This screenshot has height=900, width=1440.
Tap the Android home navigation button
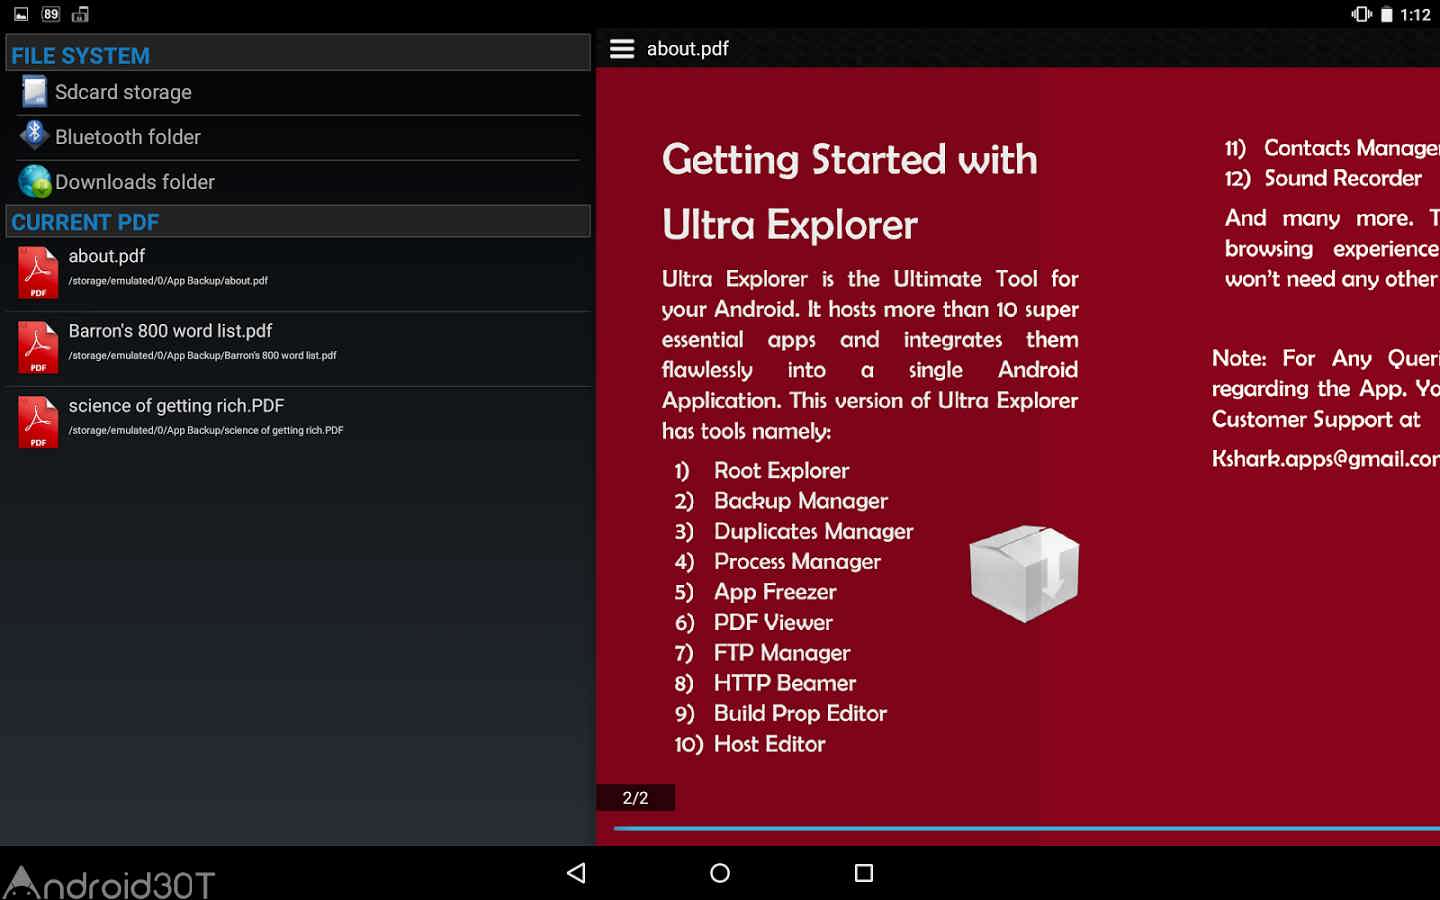click(720, 873)
